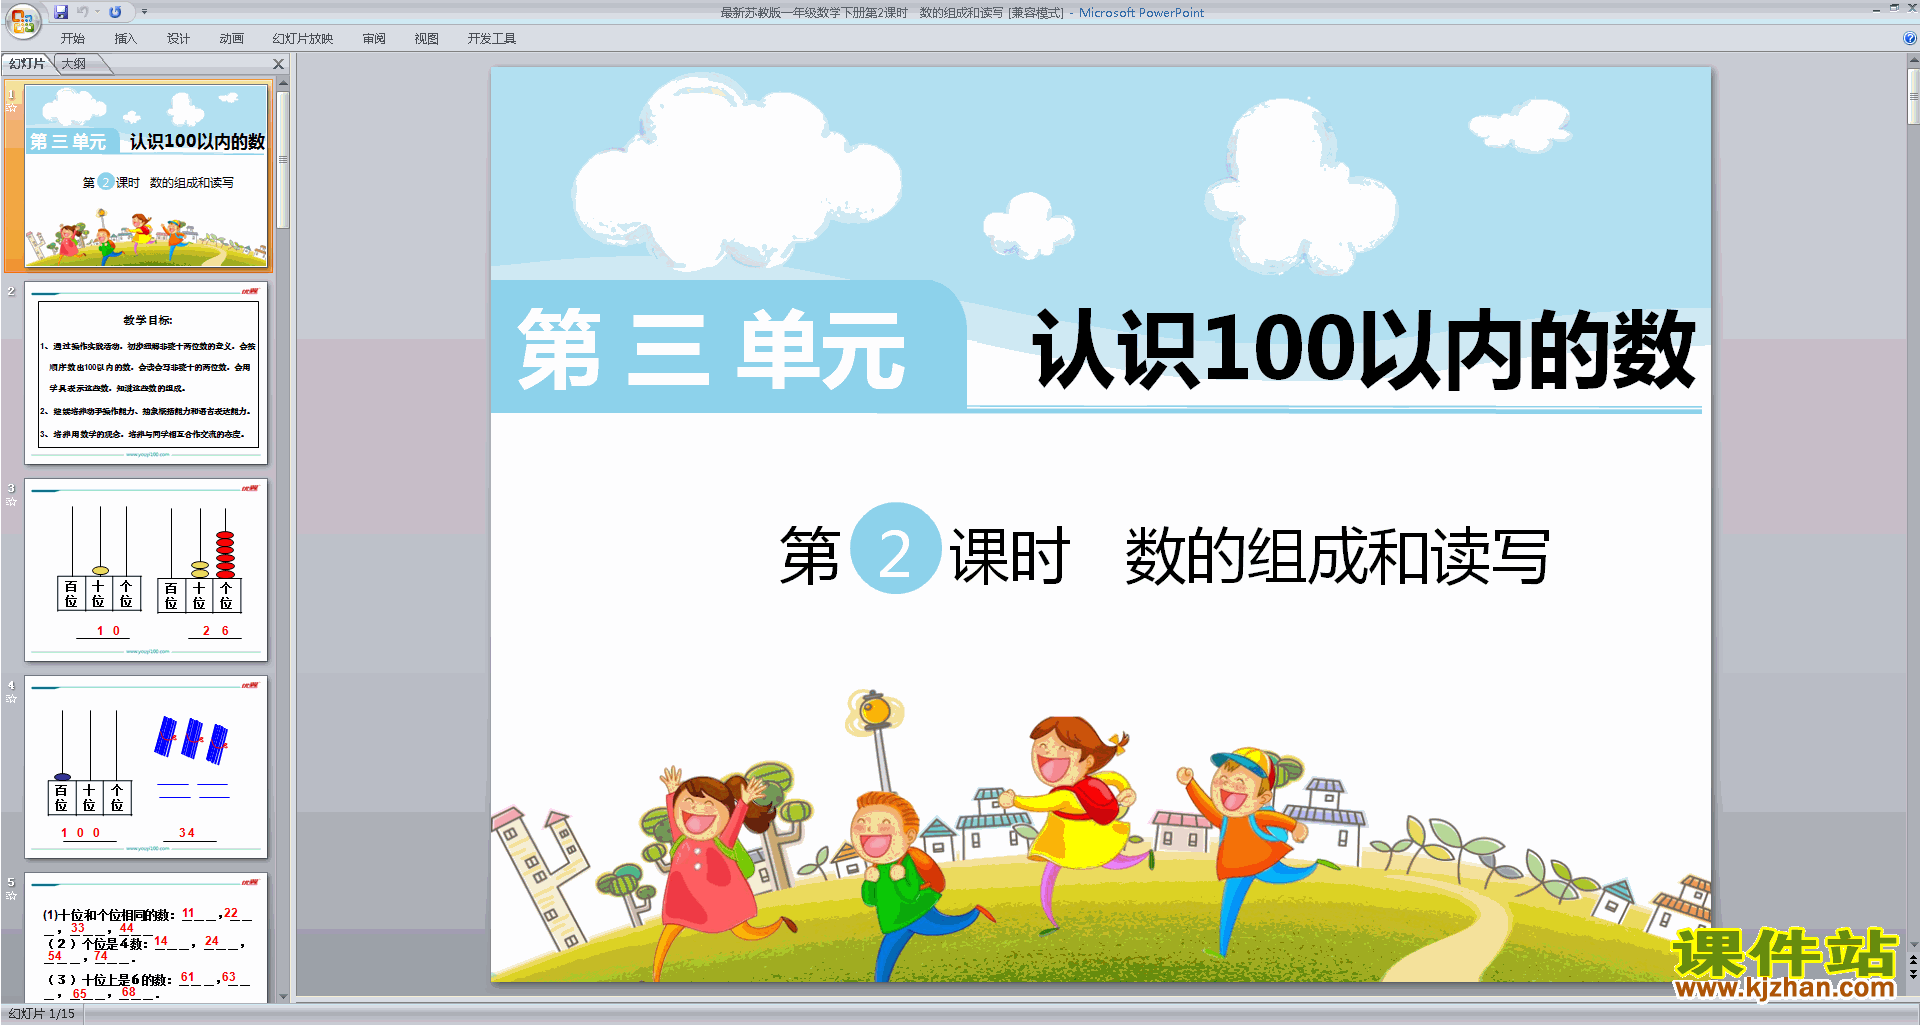This screenshot has width=1920, height=1025.
Task: Click animation star icon beside slide 4
Action: tap(11, 699)
